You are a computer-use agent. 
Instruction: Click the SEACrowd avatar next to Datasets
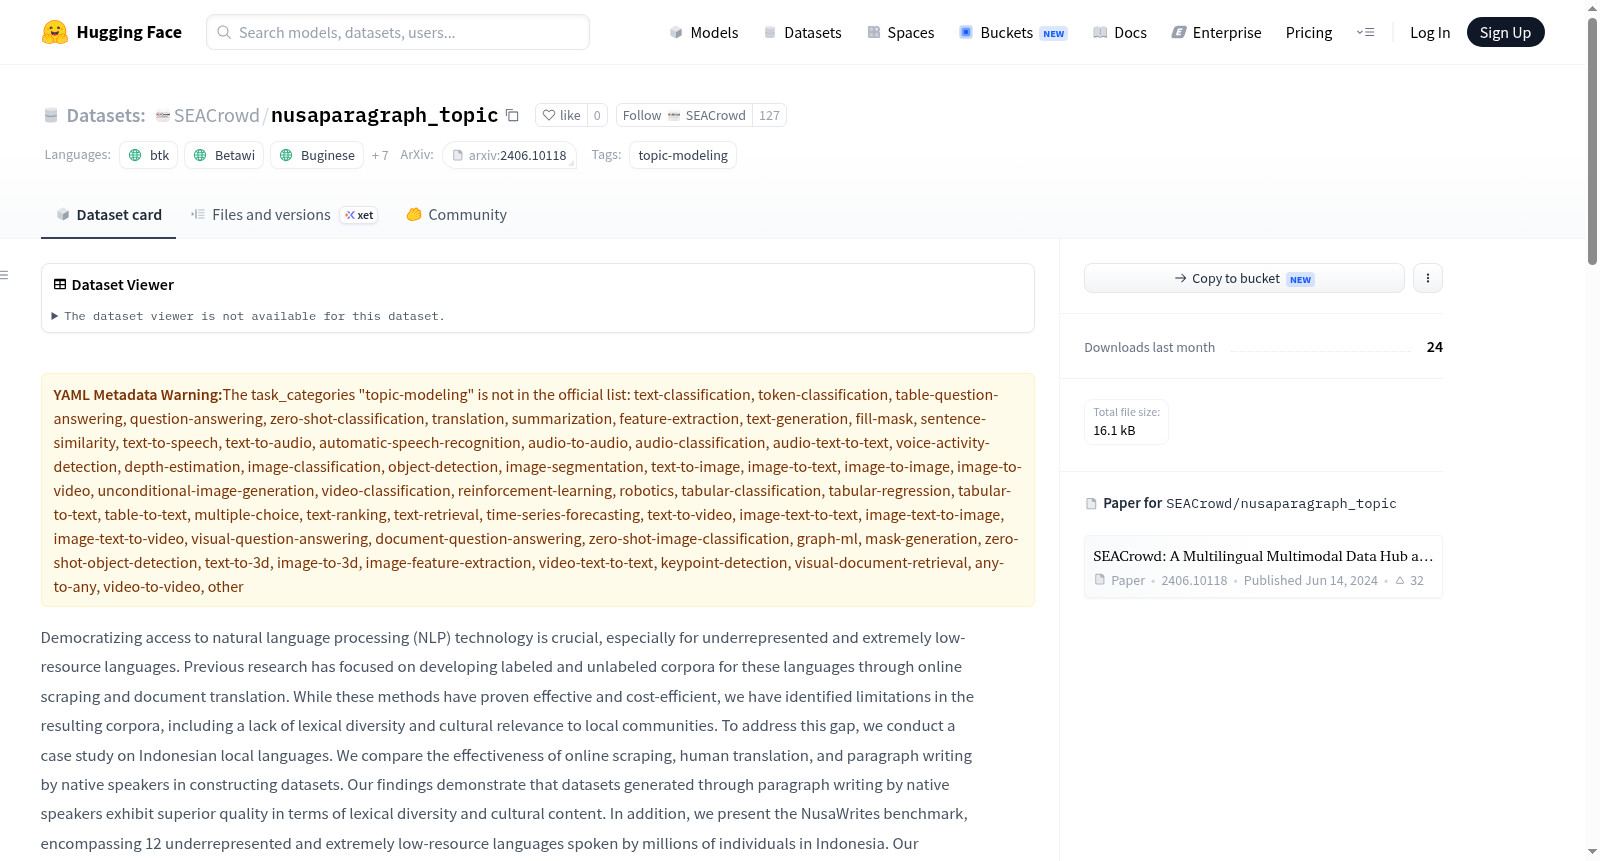pos(163,116)
